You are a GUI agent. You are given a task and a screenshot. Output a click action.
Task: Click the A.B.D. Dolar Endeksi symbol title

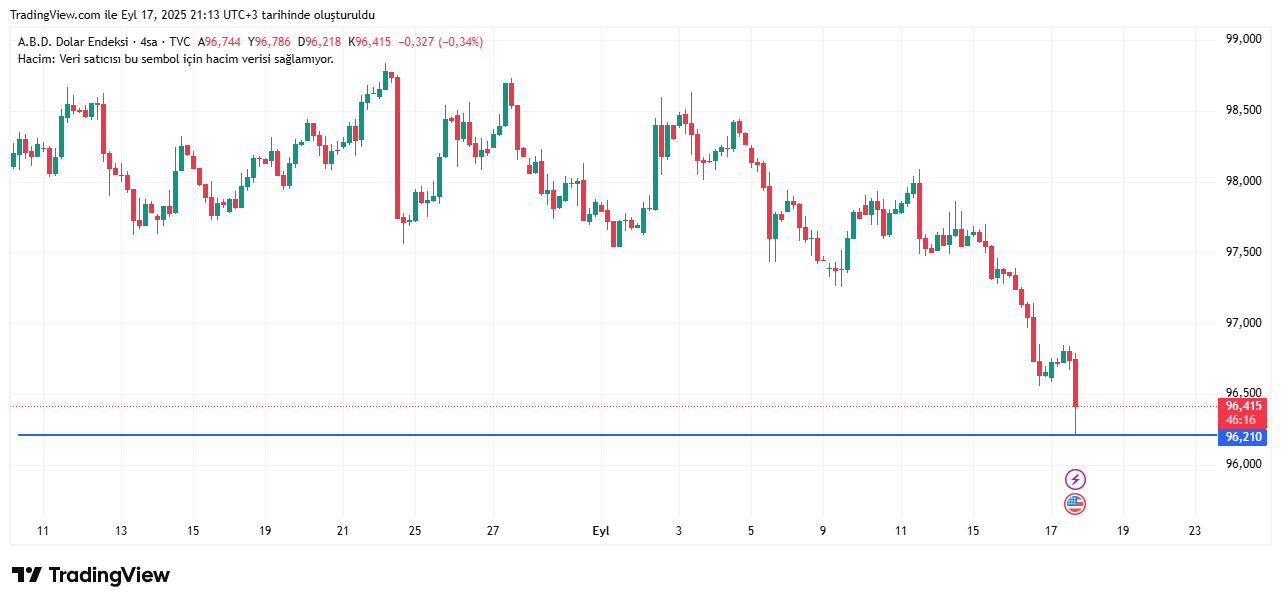pyautogui.click(x=73, y=42)
